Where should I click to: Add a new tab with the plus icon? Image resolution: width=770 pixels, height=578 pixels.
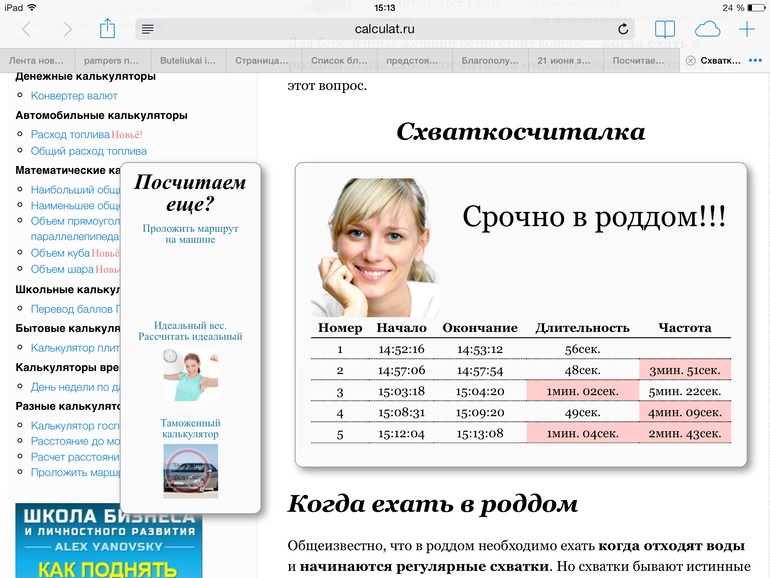[x=747, y=29]
